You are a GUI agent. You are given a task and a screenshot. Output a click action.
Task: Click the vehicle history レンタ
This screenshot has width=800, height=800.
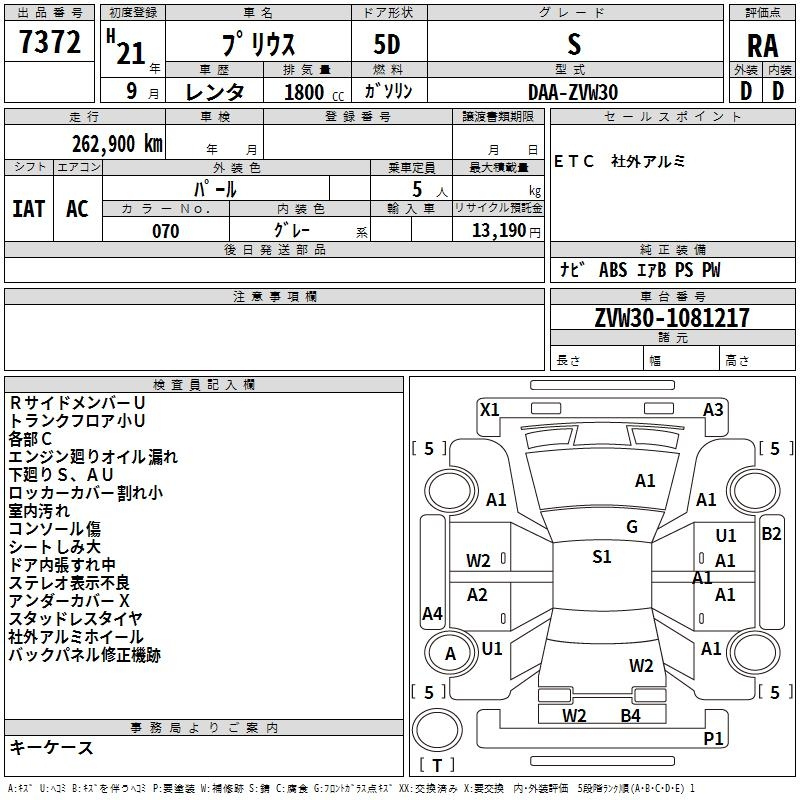coord(214,92)
